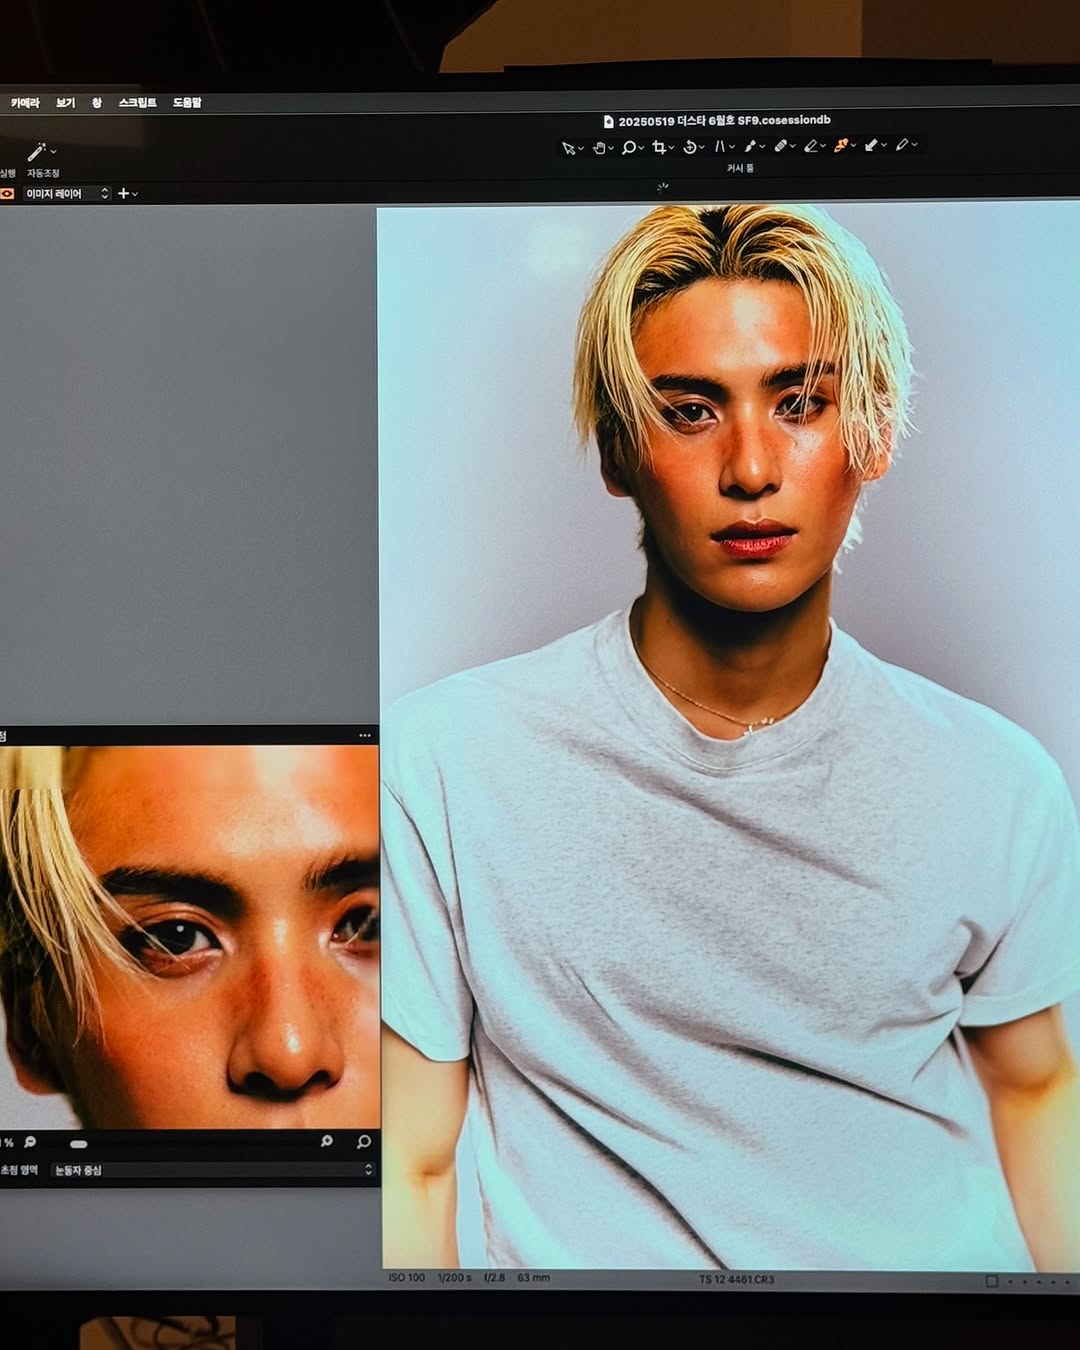
Task: Open the 카메라 menu
Action: coord(25,103)
